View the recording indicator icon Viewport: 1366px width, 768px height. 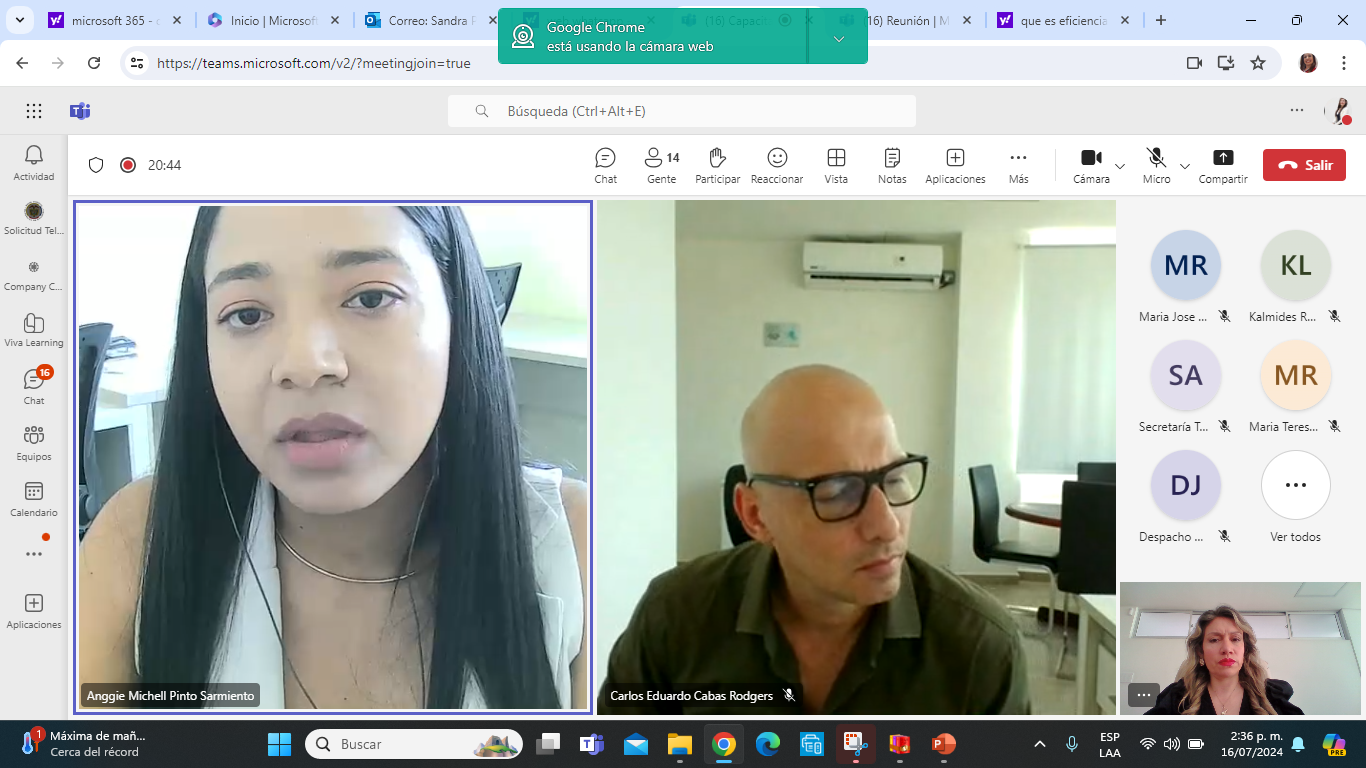[128, 165]
